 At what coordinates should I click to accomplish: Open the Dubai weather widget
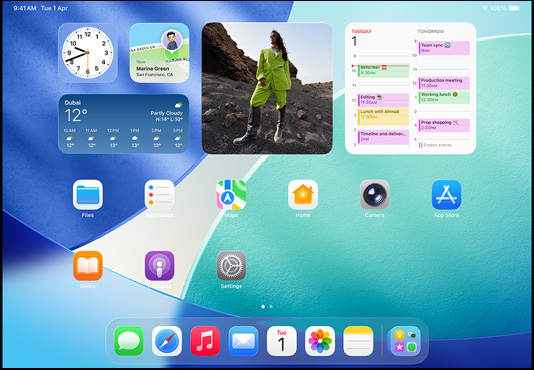click(x=123, y=124)
